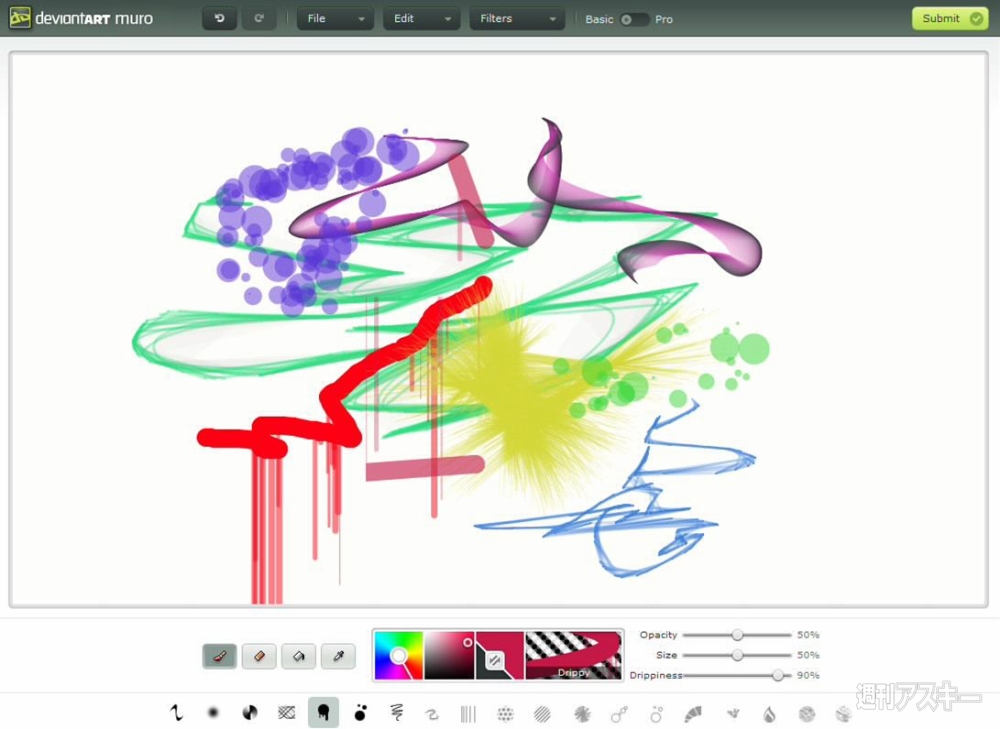Choose the Drippy brush icon
The height and width of the screenshot is (729, 1000).
tap(323, 712)
